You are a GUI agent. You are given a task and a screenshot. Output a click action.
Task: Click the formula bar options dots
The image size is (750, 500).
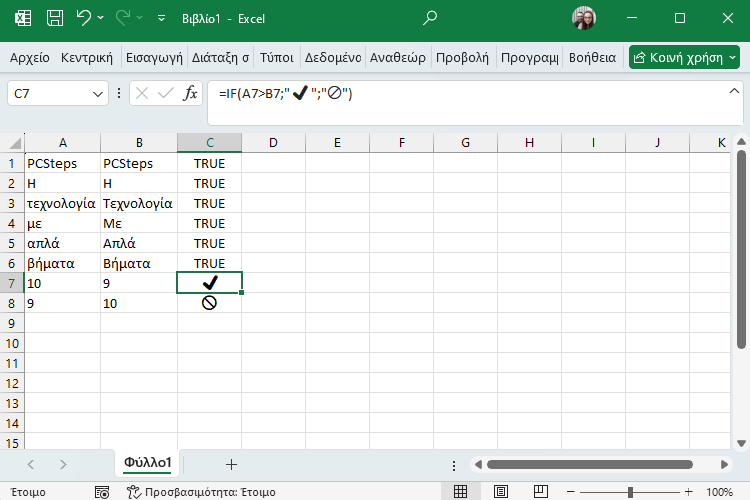[x=119, y=93]
